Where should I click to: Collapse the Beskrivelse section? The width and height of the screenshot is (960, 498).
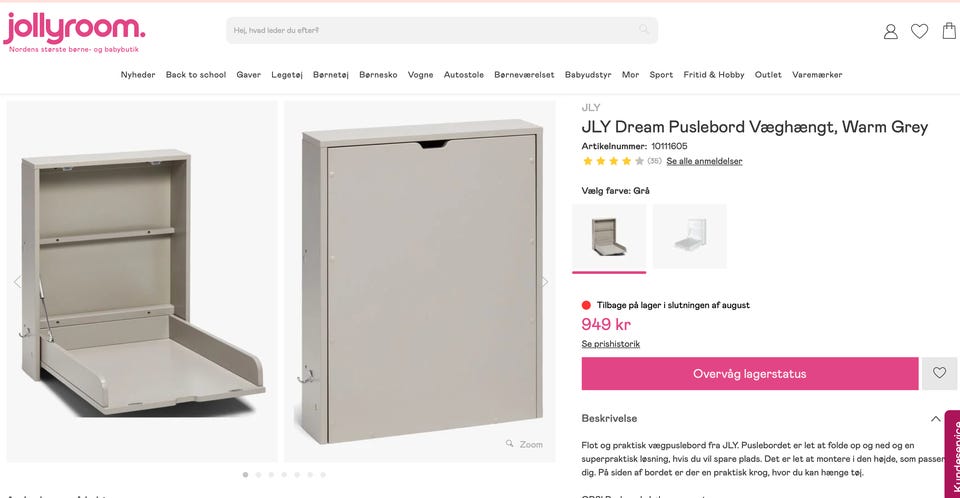936,419
